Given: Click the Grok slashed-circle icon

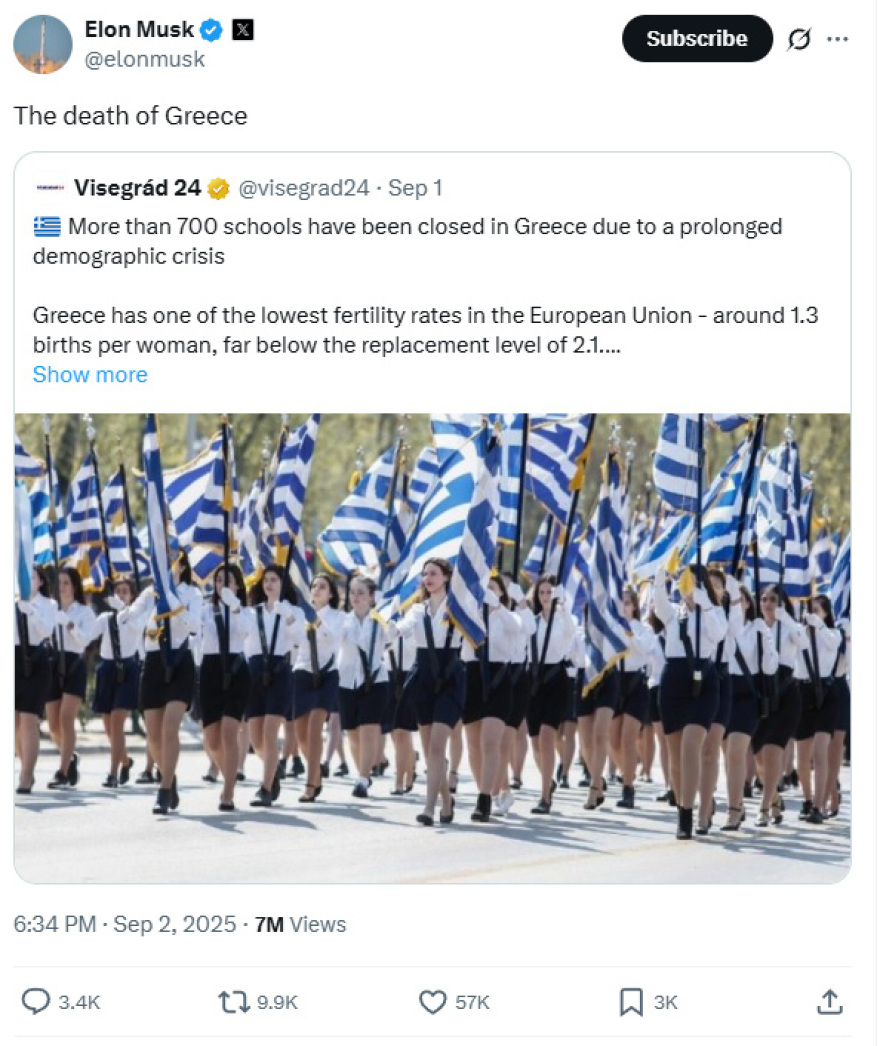Looking at the screenshot, I should pyautogui.click(x=799, y=39).
